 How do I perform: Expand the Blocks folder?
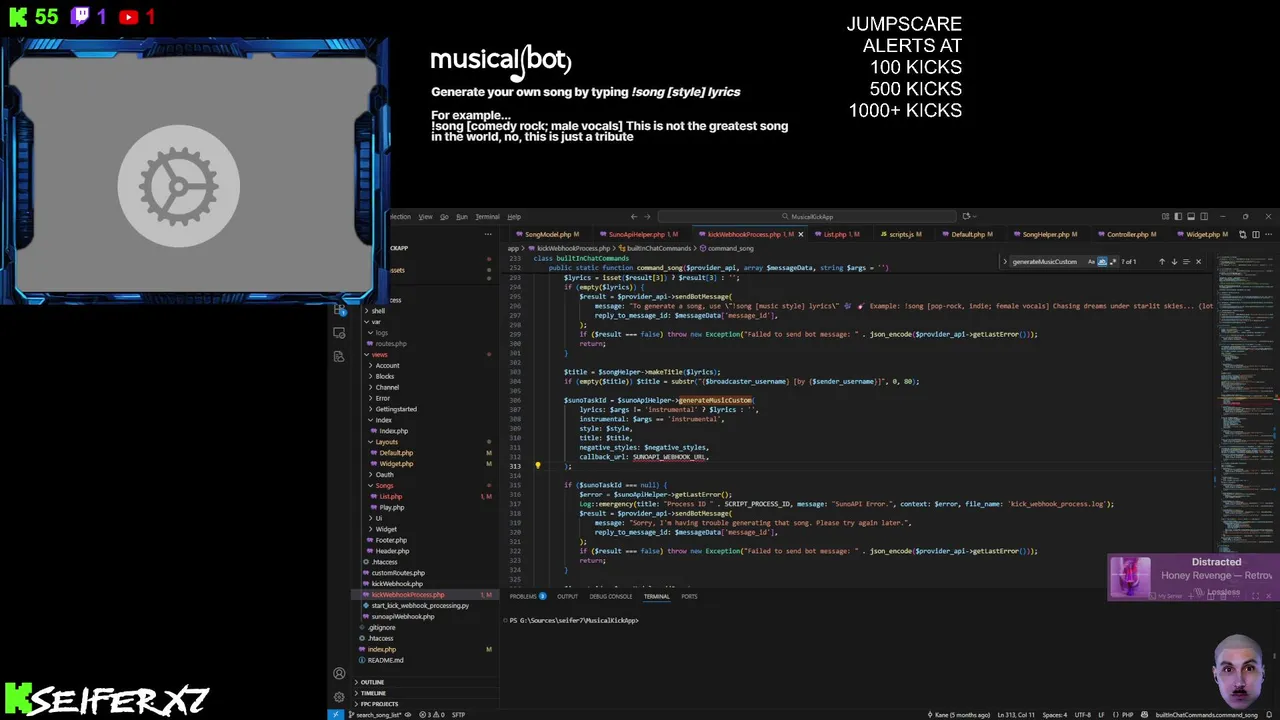pos(385,376)
